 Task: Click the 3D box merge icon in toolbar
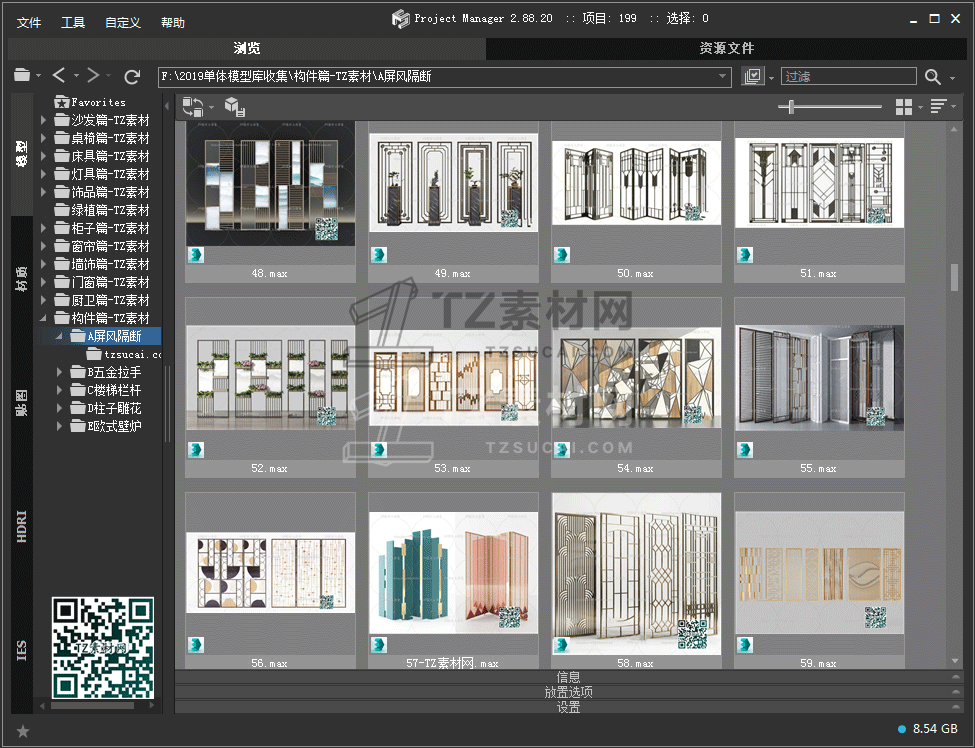[234, 107]
